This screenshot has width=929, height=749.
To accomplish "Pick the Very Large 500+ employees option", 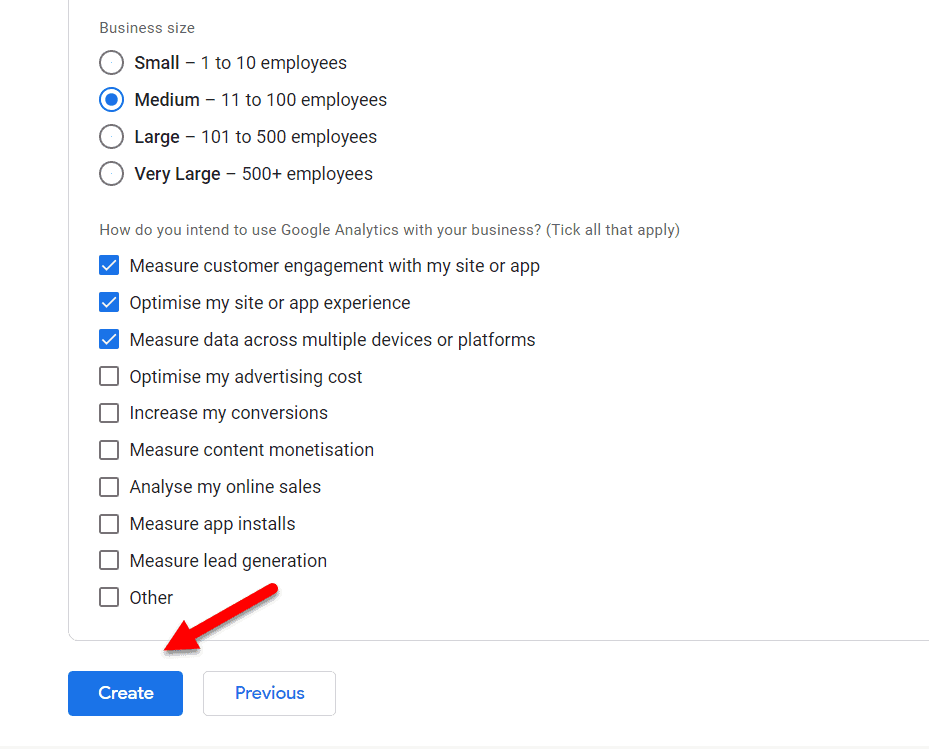I will tap(111, 174).
